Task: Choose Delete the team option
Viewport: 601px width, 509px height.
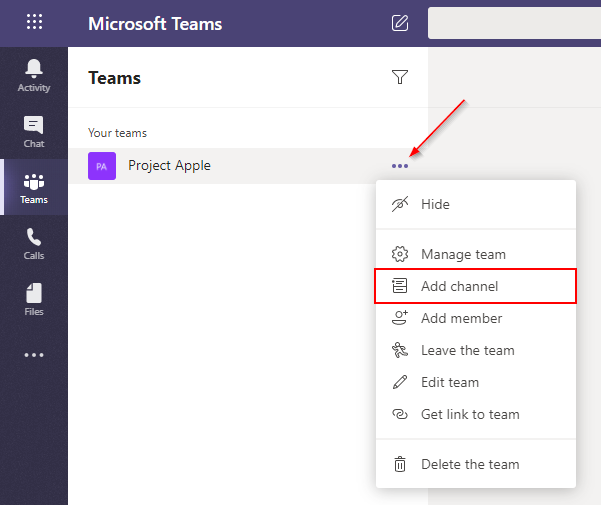Action: tap(476, 464)
